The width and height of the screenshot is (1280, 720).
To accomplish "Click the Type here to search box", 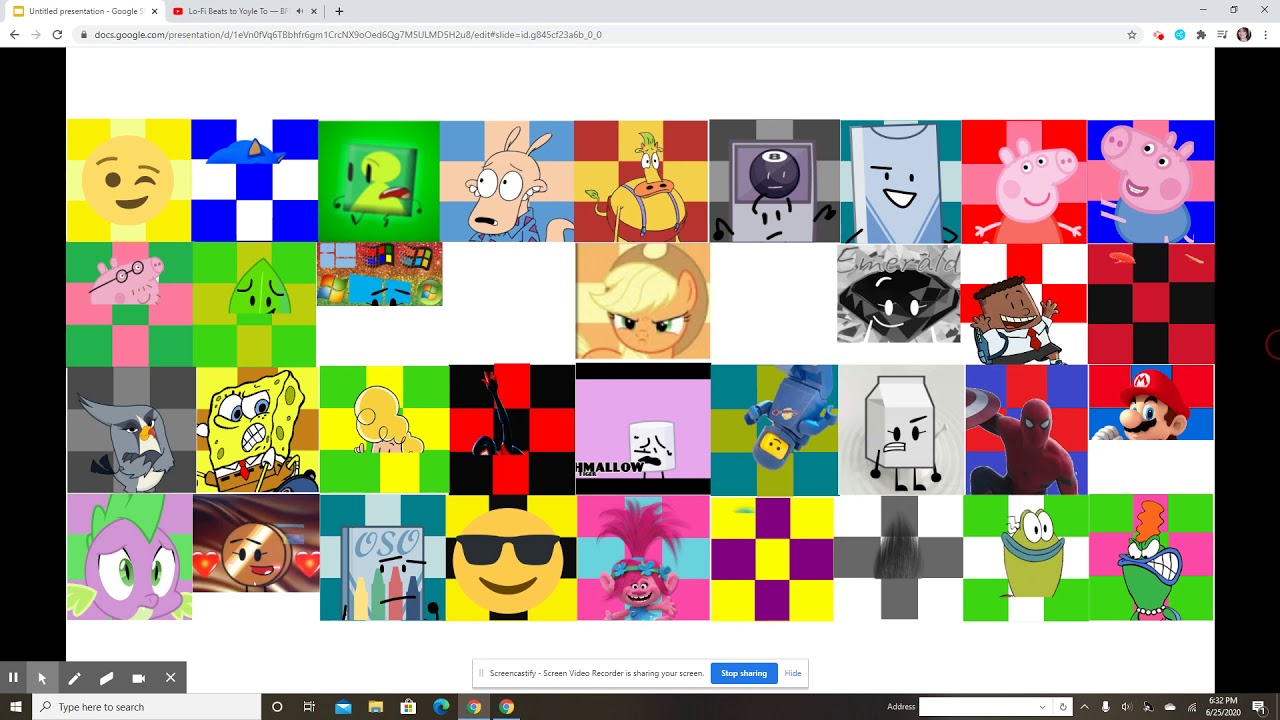I will [148, 707].
